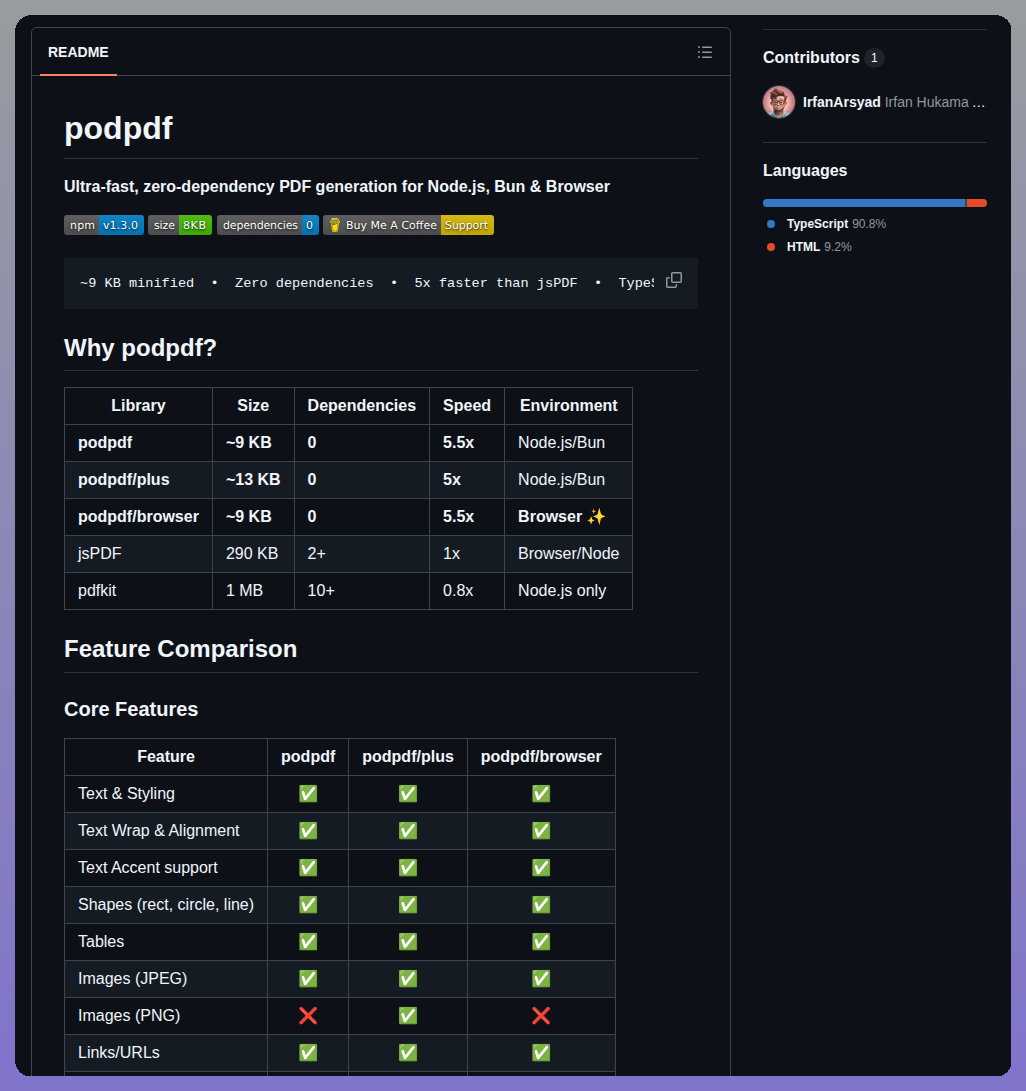Click green check for Images (PNG) under podpdf/plus

[x=408, y=1016]
